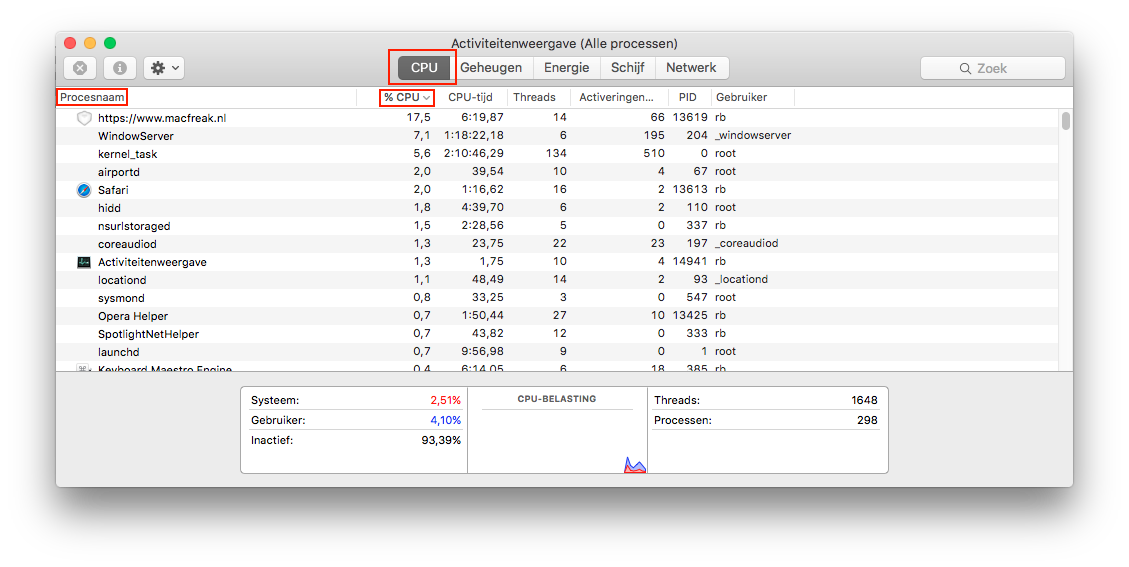Viewport: 1129px width, 567px height.
Task: Select the sysmond process
Action: click(x=121, y=298)
